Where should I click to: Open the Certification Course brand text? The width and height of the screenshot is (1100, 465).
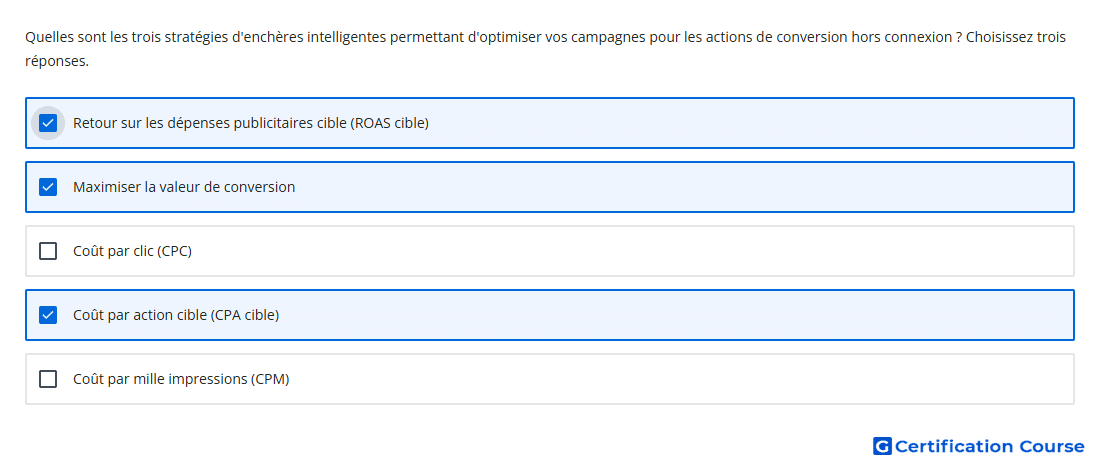pyautogui.click(x=990, y=446)
